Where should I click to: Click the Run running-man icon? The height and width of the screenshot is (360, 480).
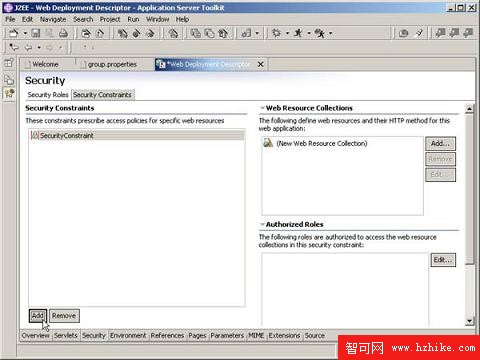[x=298, y=33]
